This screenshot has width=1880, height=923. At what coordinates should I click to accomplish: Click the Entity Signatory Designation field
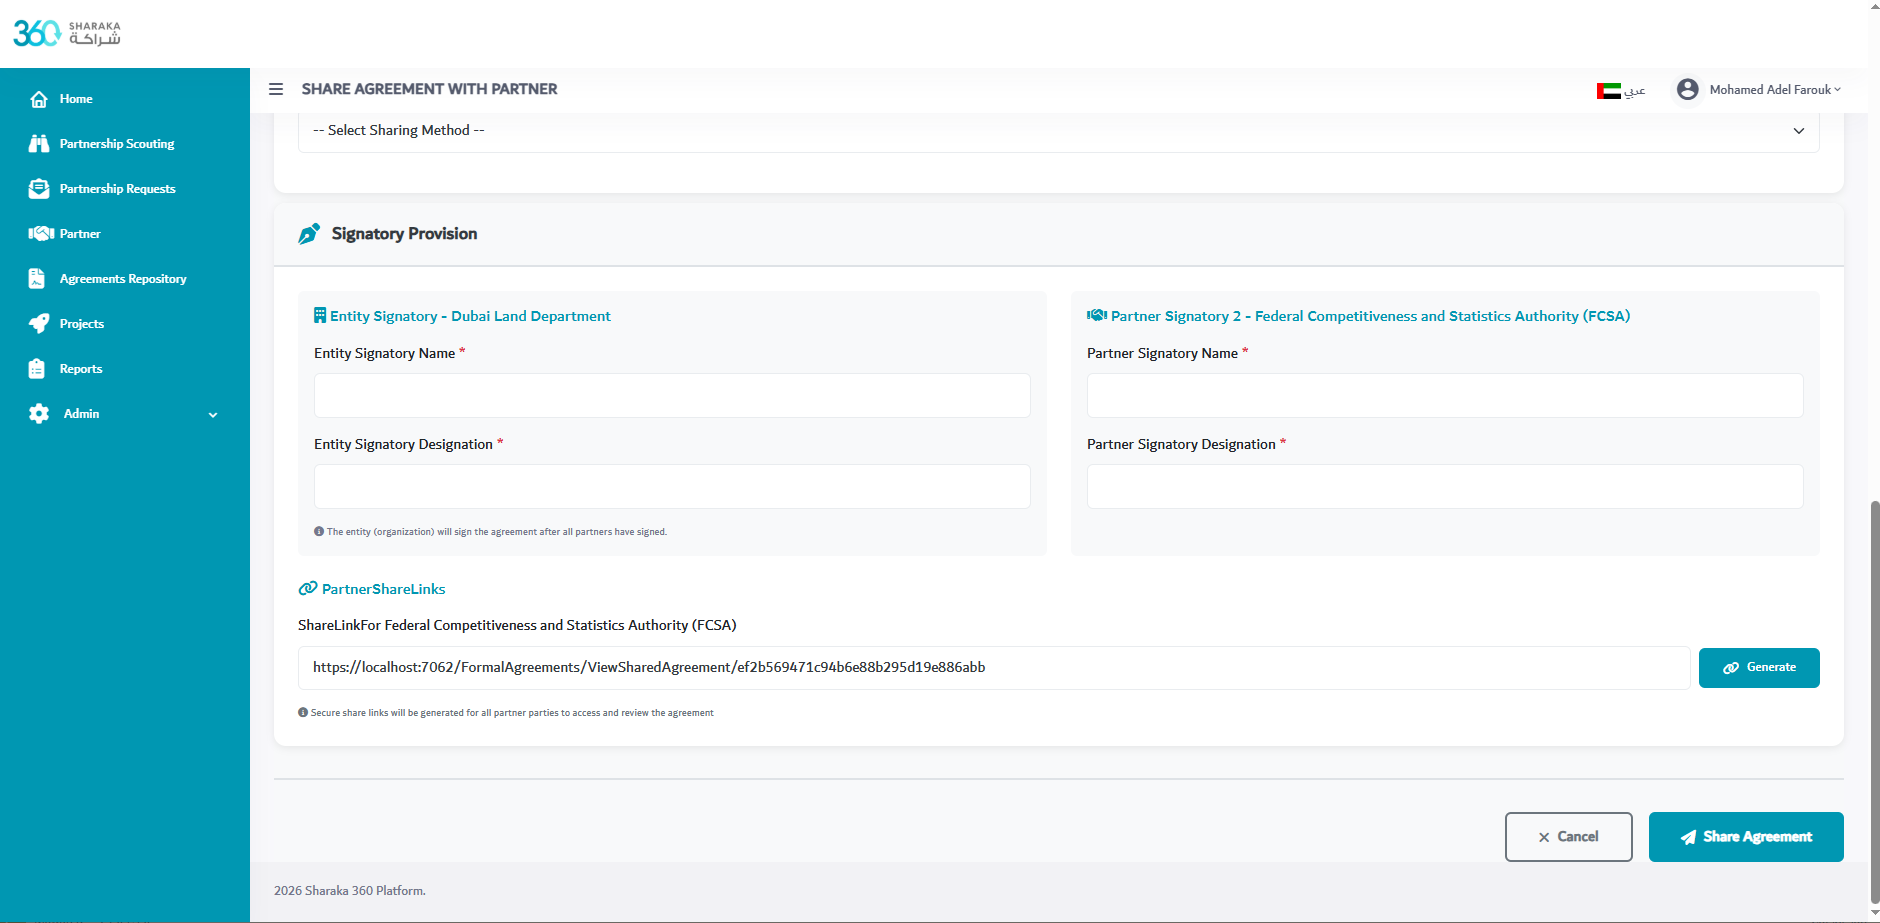[672, 487]
